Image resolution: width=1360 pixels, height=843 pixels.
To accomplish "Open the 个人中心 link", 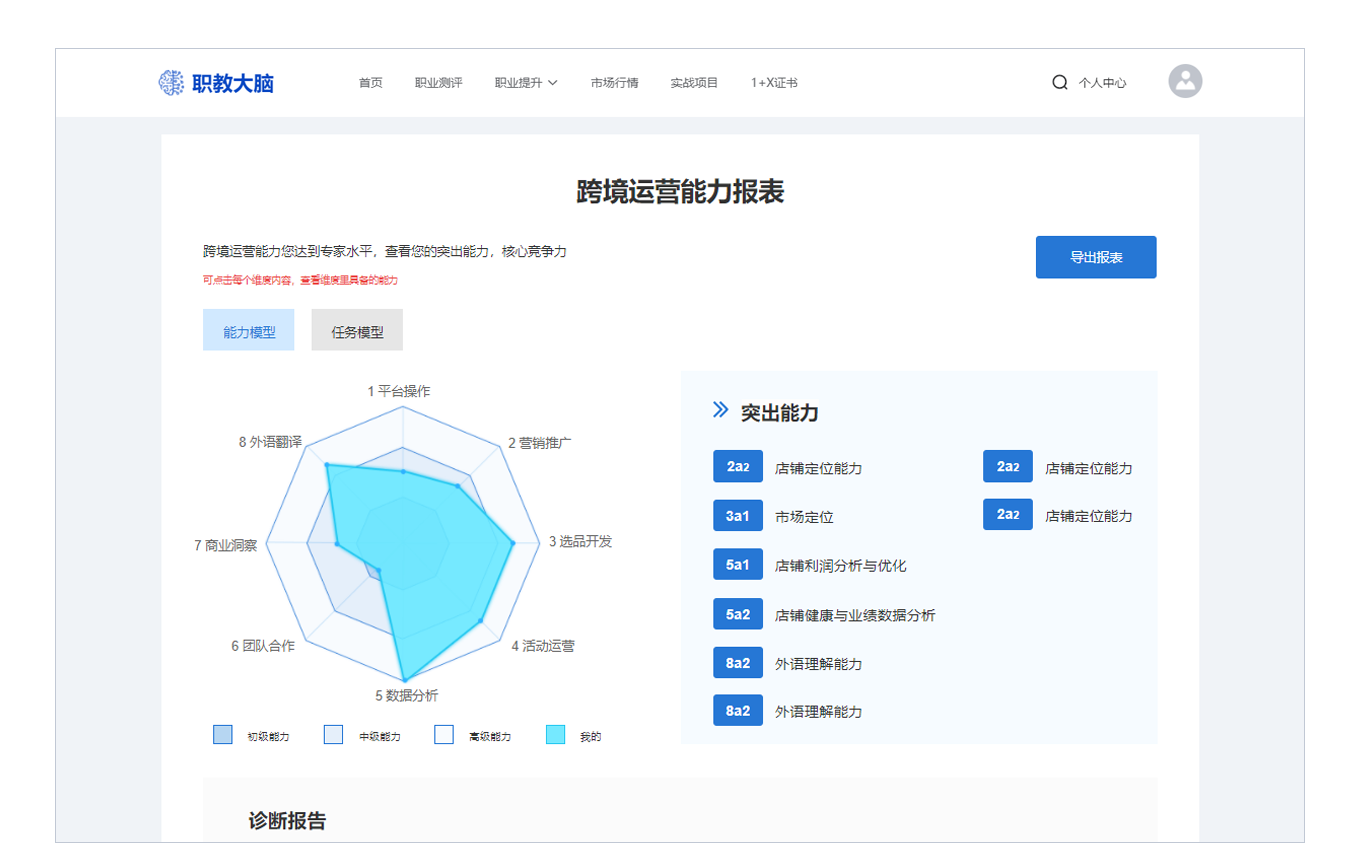I will 1102,83.
